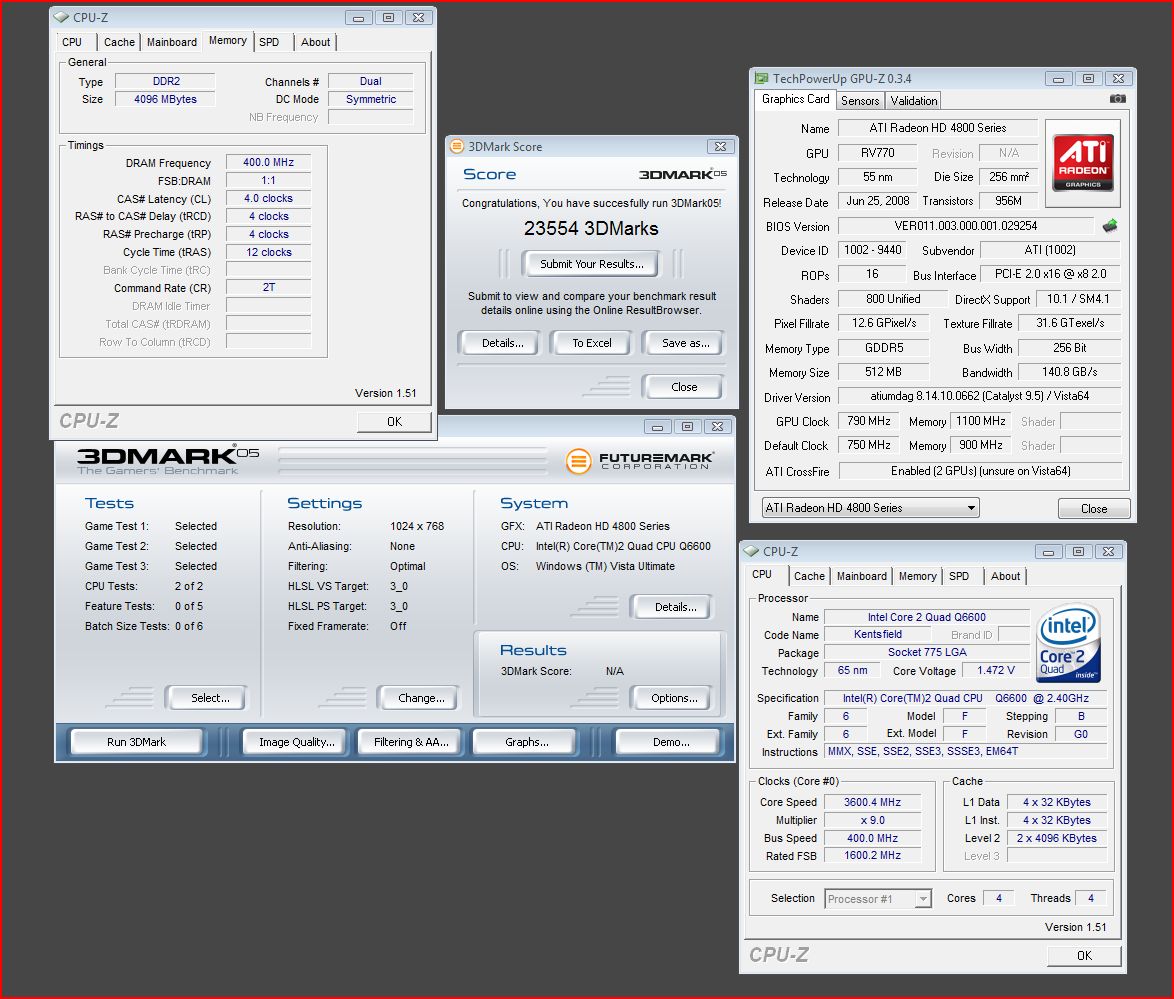The image size is (1174, 999).
Task: Open the Validation tab in GPU-Z
Action: (x=913, y=100)
